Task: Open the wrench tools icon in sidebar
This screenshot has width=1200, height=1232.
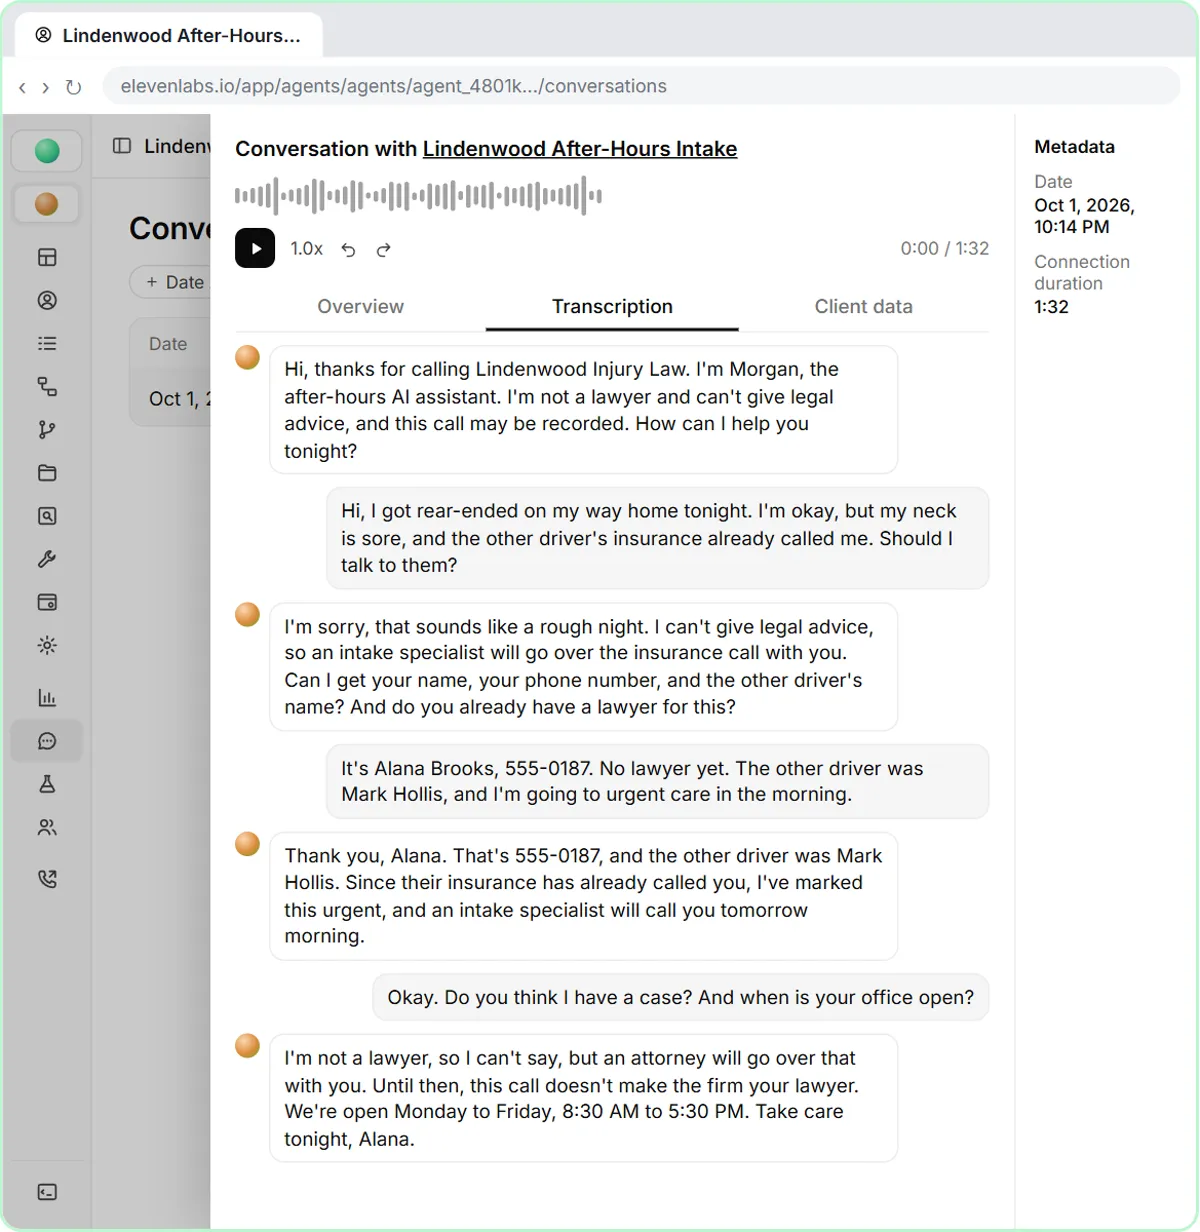Action: pos(47,559)
